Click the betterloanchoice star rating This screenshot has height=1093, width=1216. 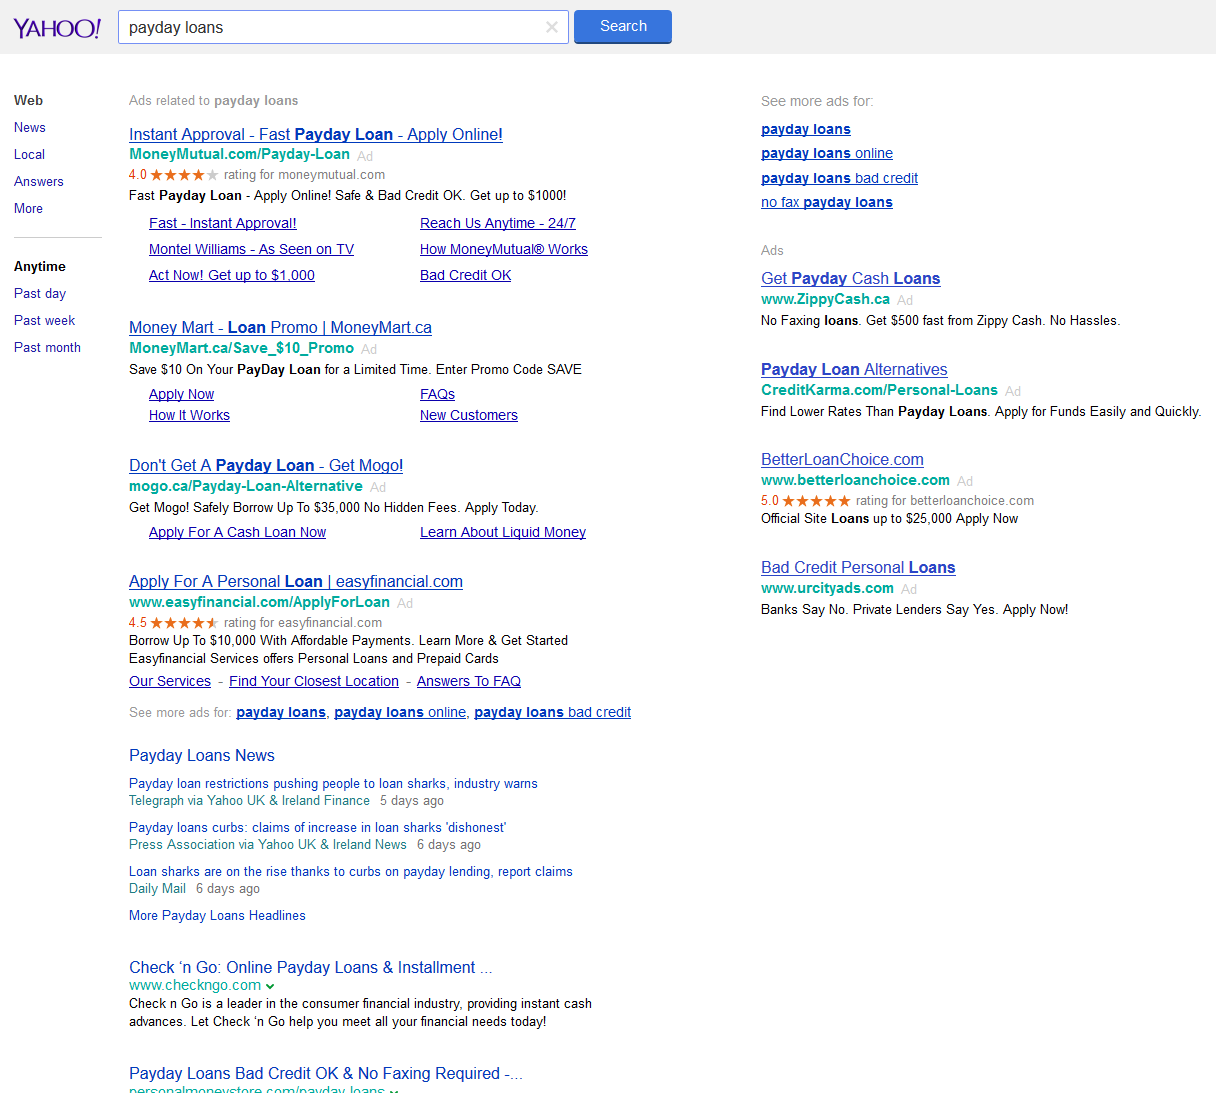pyautogui.click(x=816, y=501)
